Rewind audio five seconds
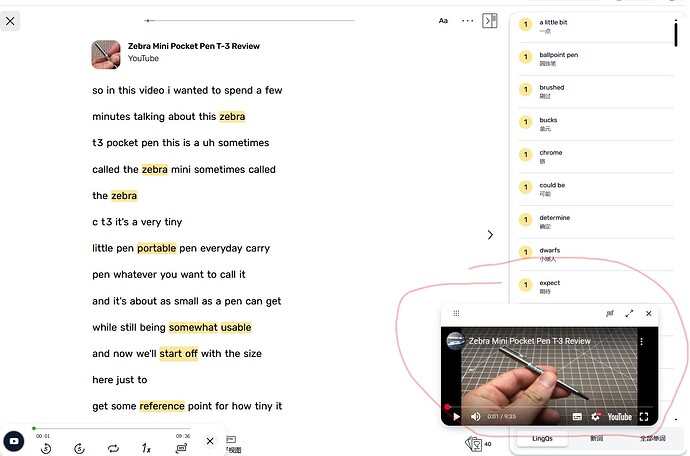This screenshot has width=690, height=456. [46, 449]
